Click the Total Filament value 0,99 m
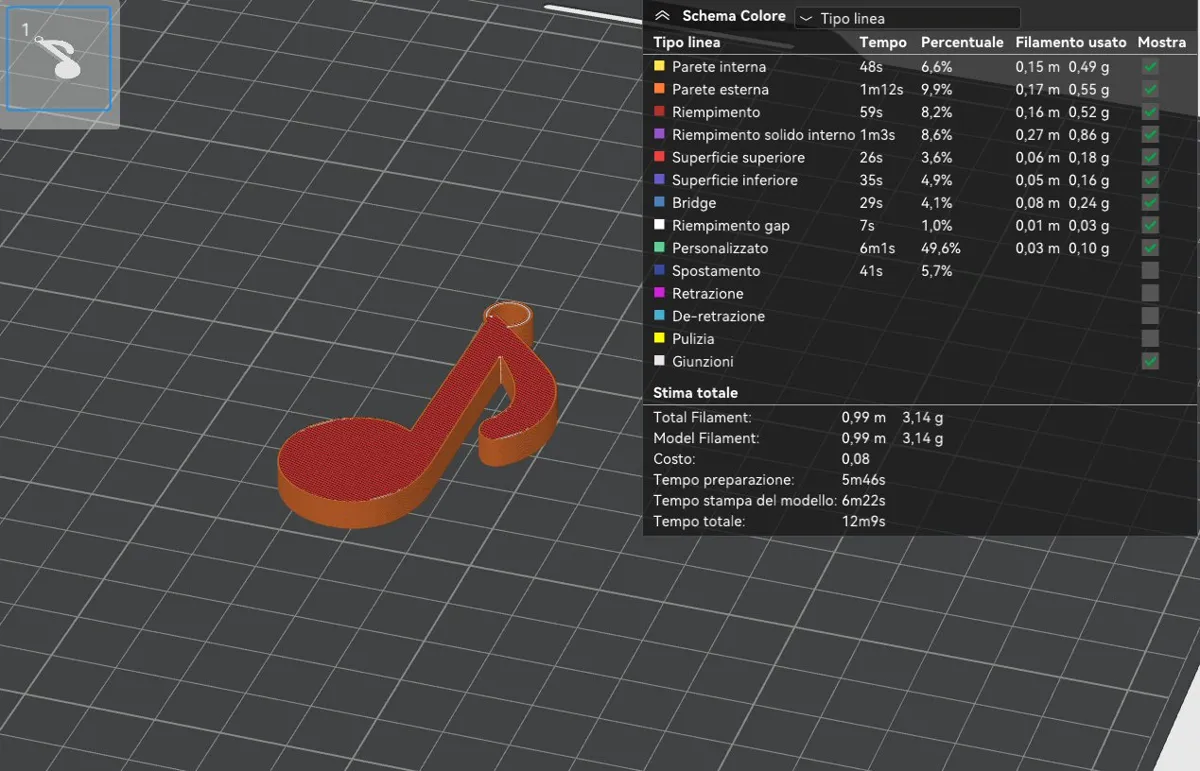 pos(864,417)
